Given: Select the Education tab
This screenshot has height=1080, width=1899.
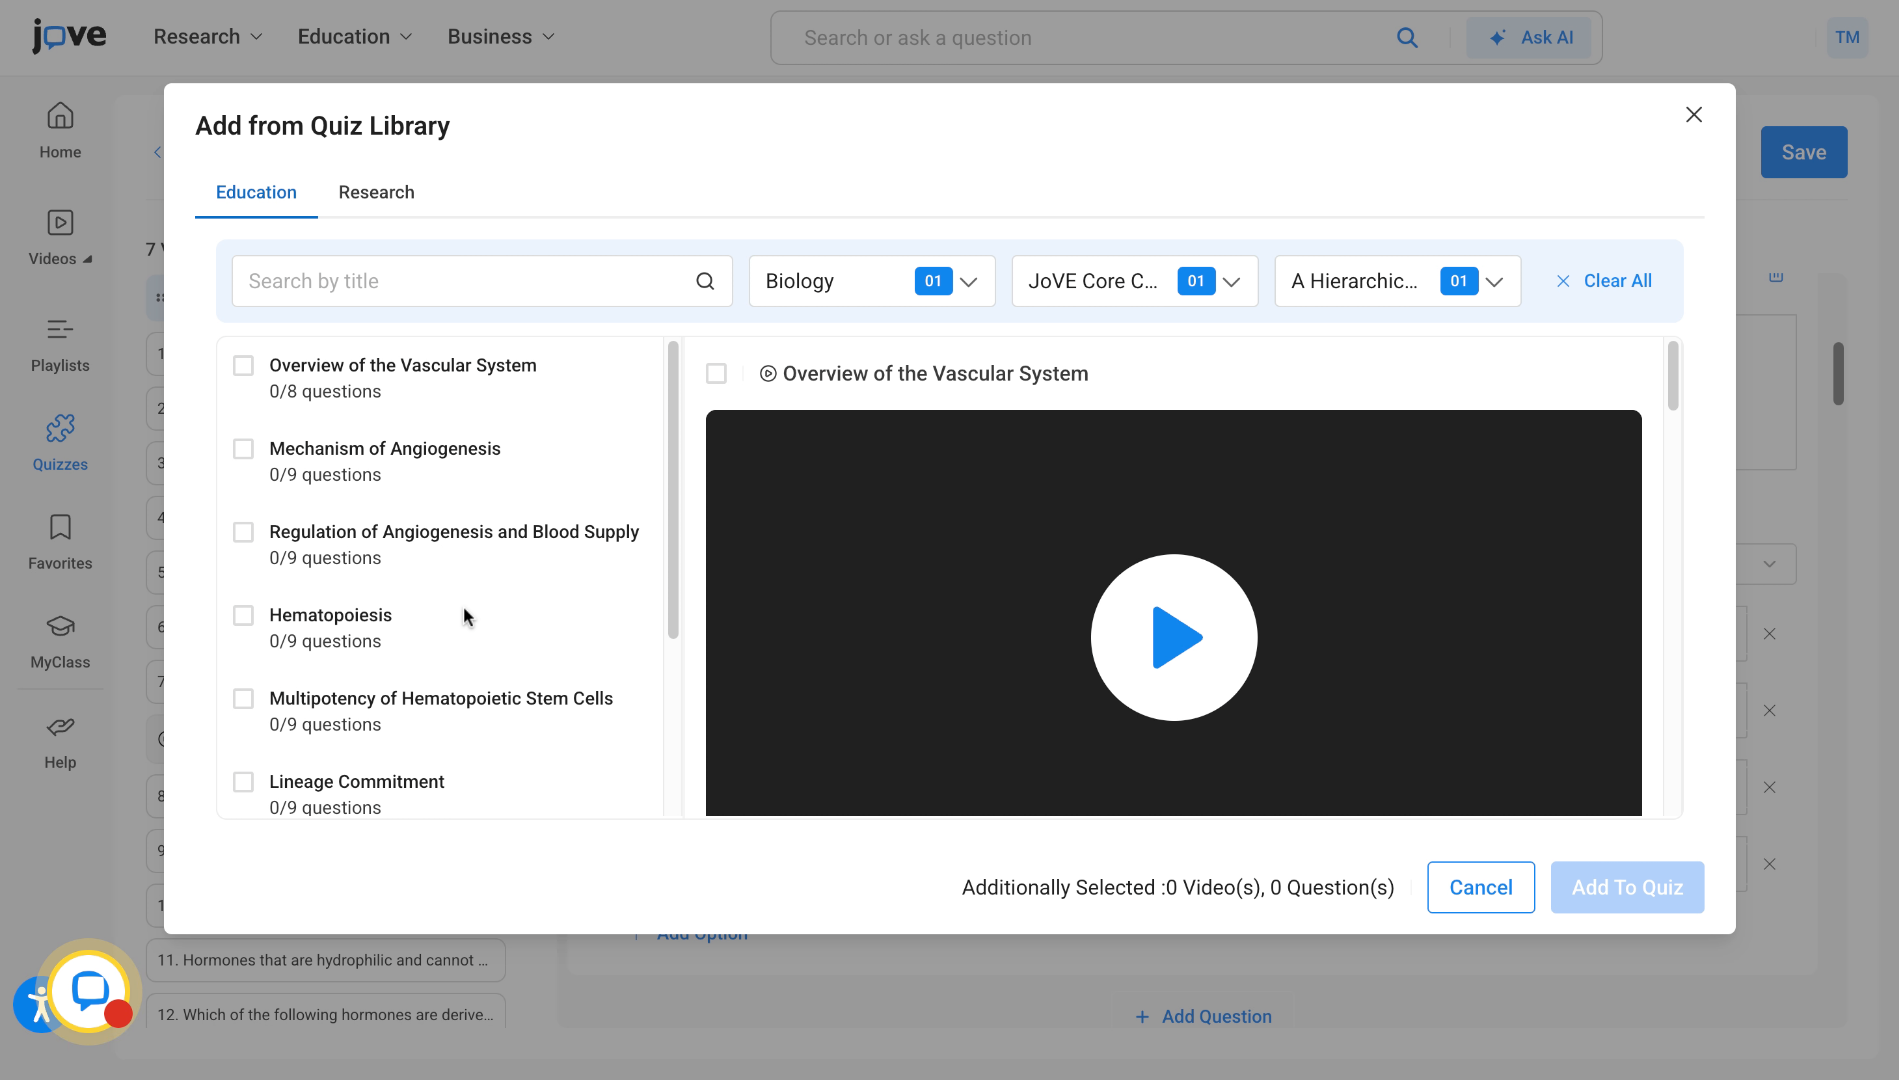Looking at the screenshot, I should click(256, 192).
